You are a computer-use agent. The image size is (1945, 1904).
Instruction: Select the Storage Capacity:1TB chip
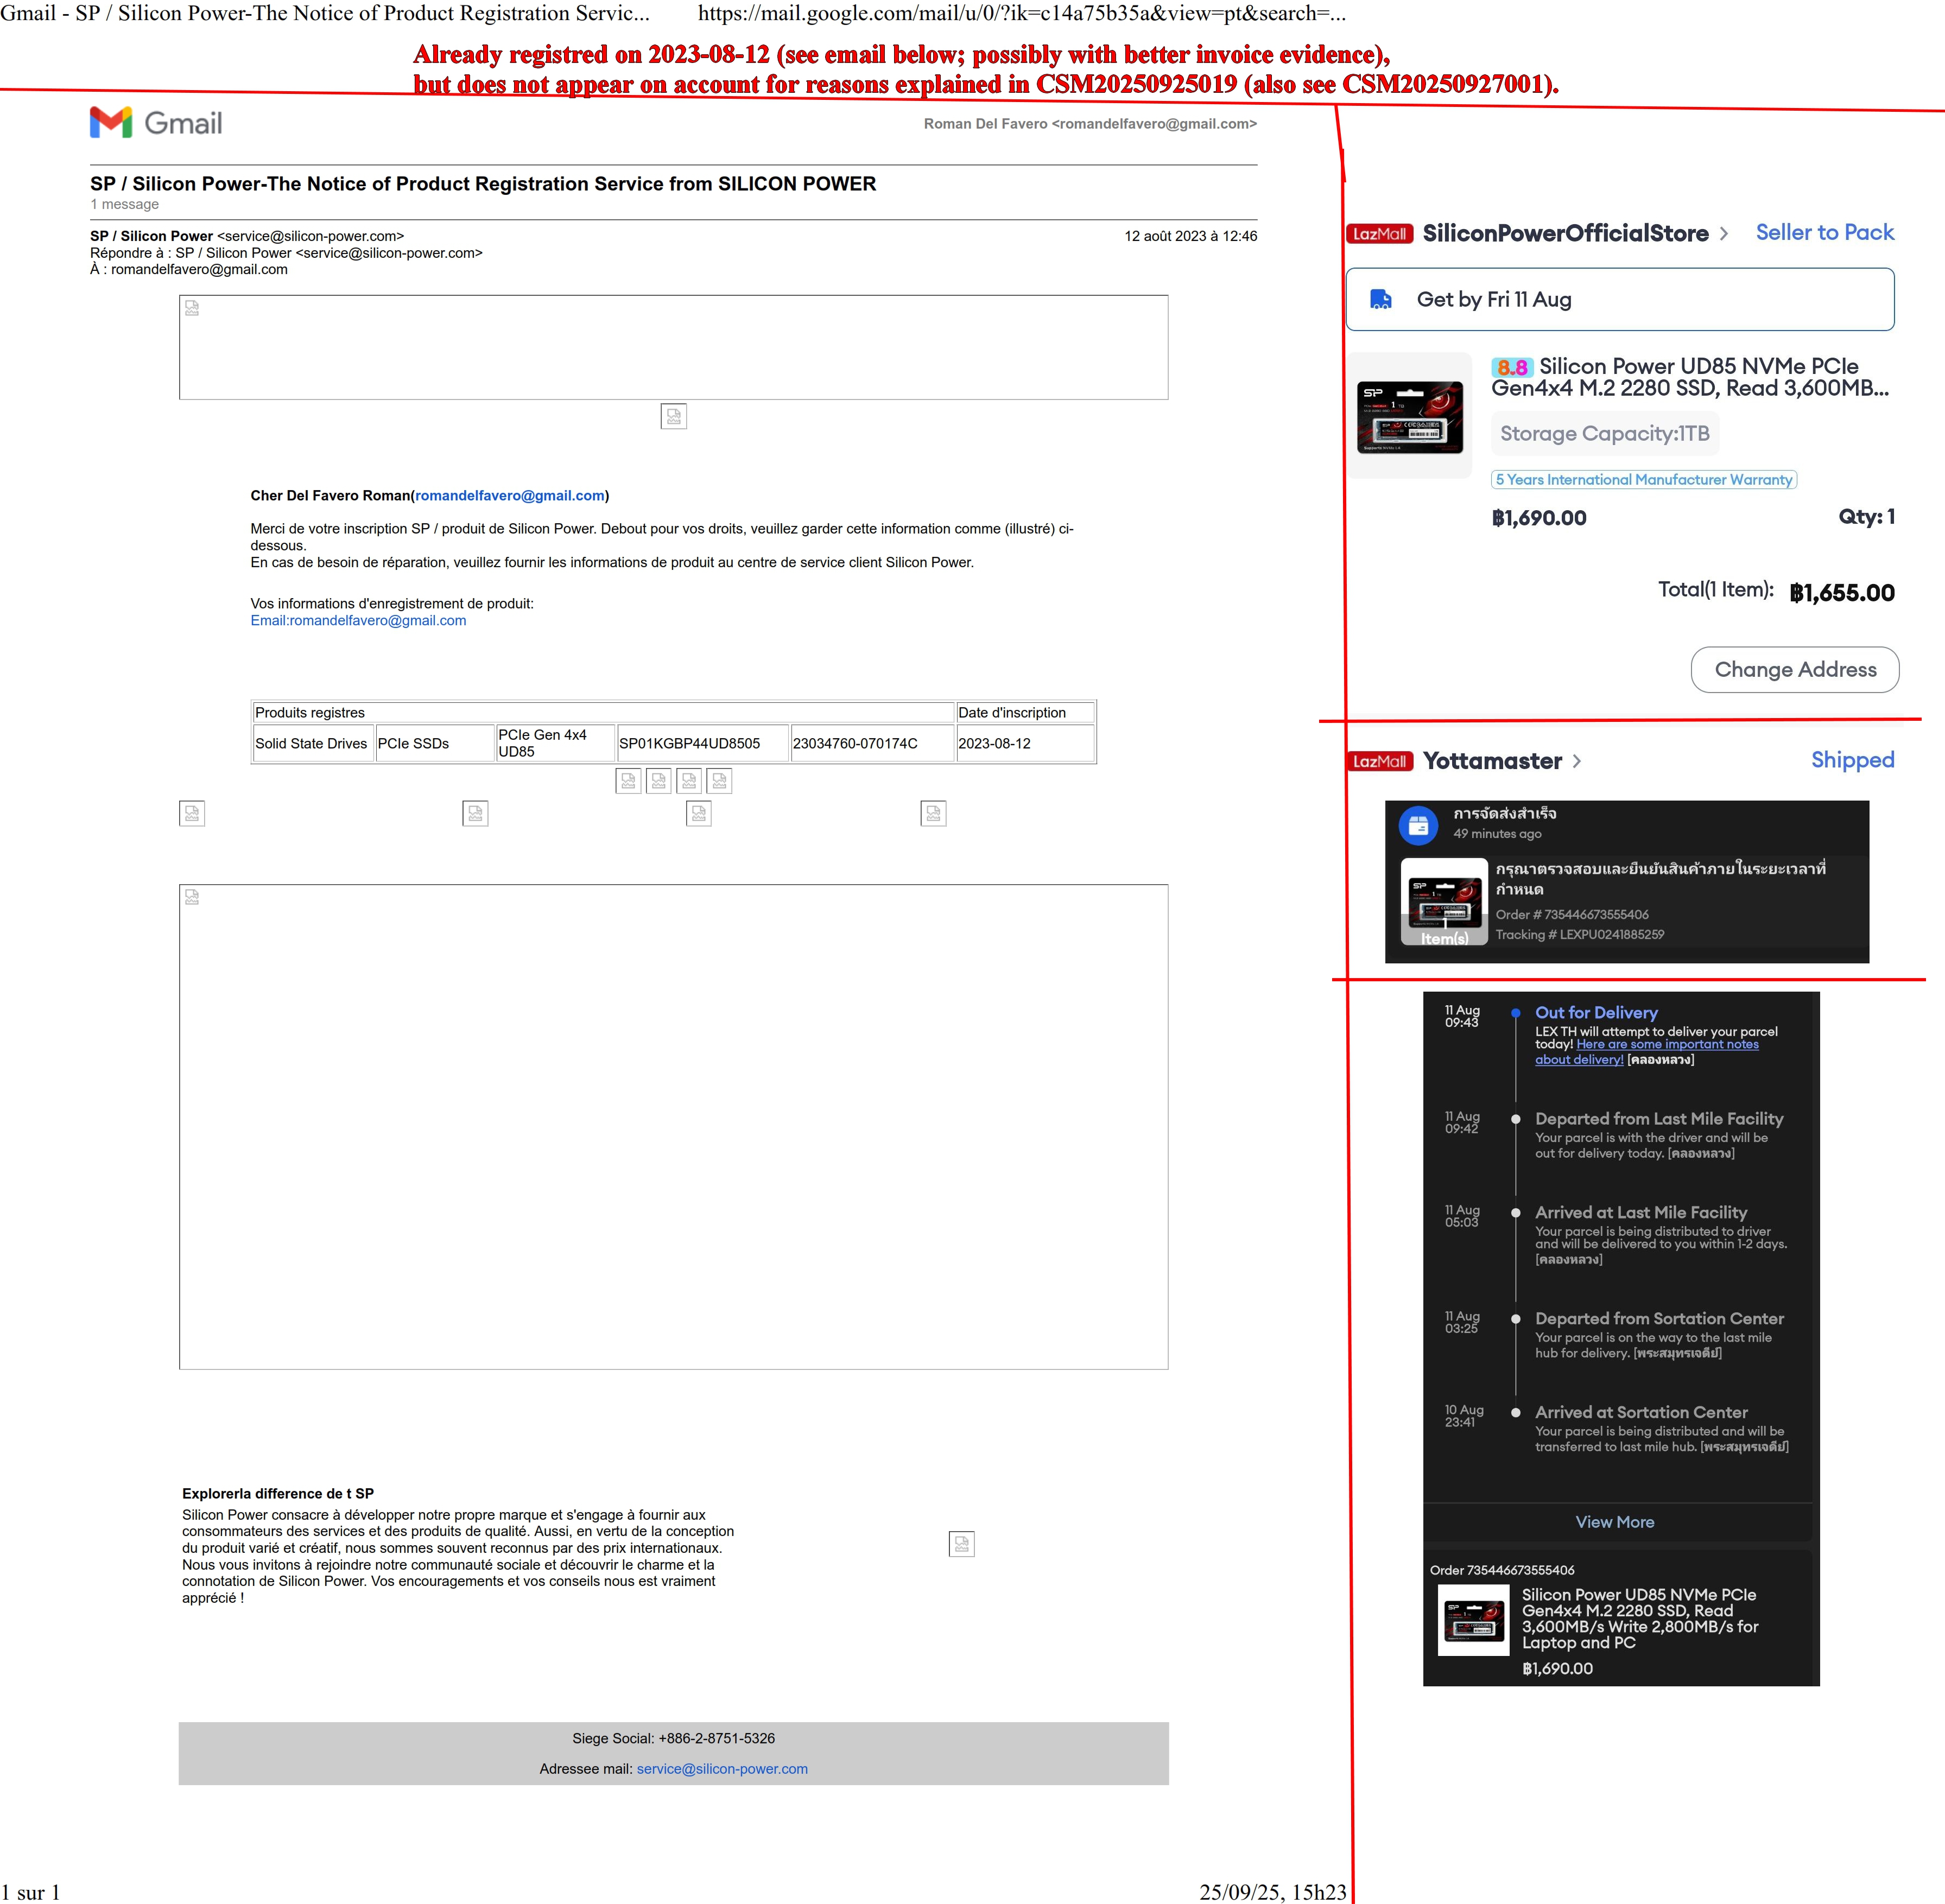(1604, 434)
